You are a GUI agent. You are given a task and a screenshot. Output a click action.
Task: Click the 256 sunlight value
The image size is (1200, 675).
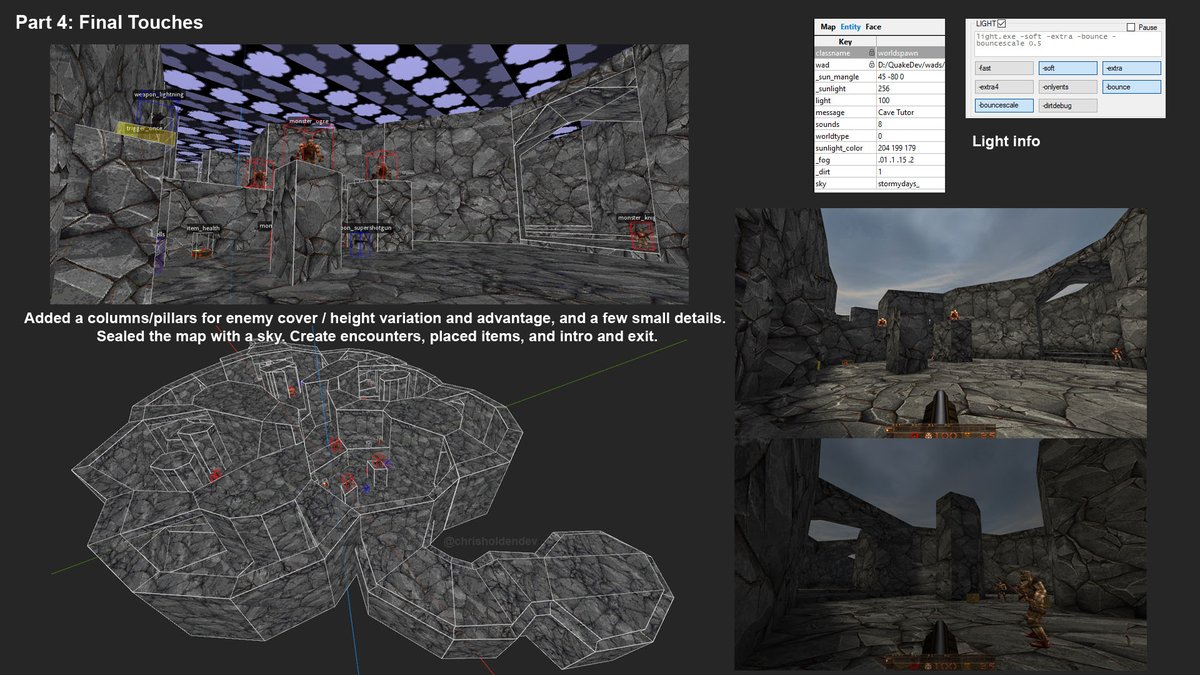(910, 88)
